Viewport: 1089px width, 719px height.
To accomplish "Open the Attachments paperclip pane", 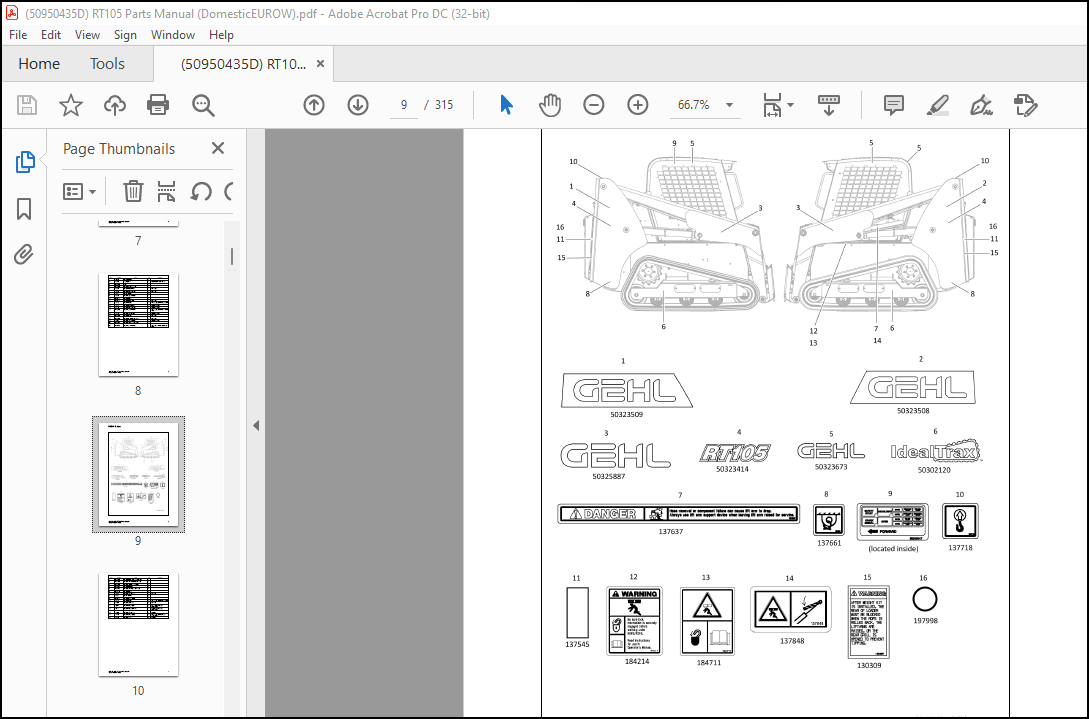I will point(24,254).
